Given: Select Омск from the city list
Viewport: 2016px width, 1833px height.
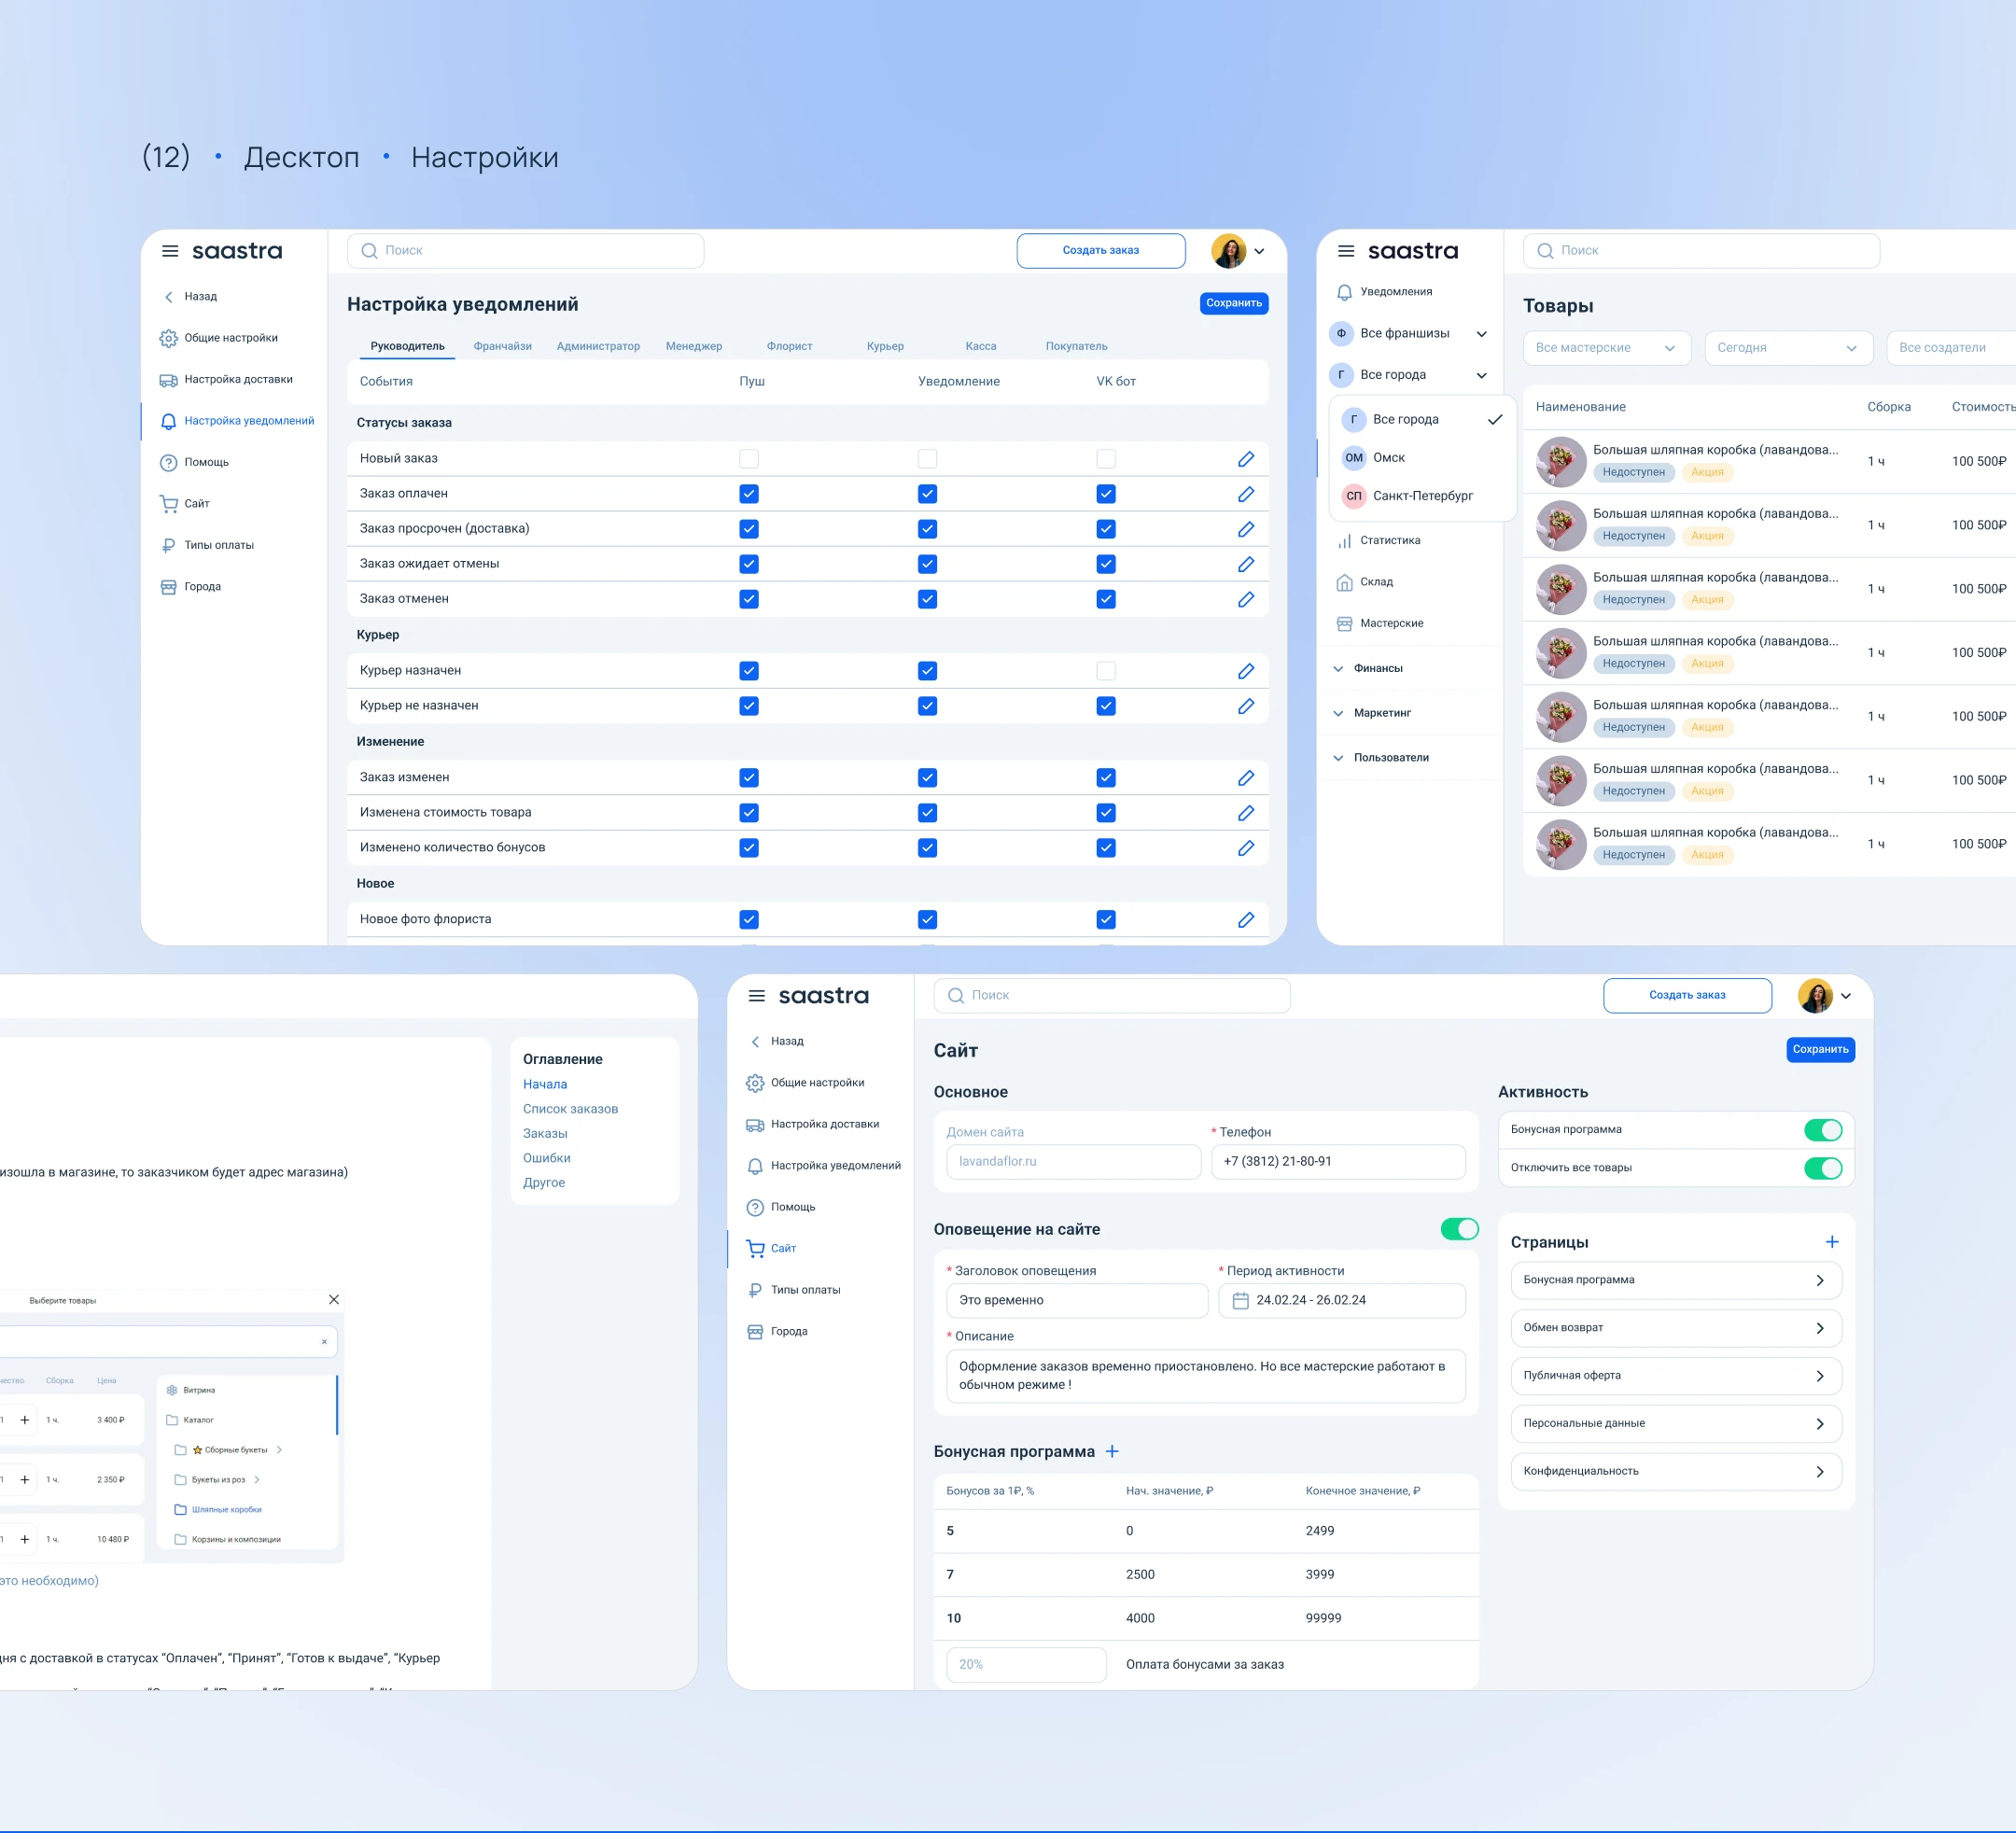Looking at the screenshot, I should 1388,458.
